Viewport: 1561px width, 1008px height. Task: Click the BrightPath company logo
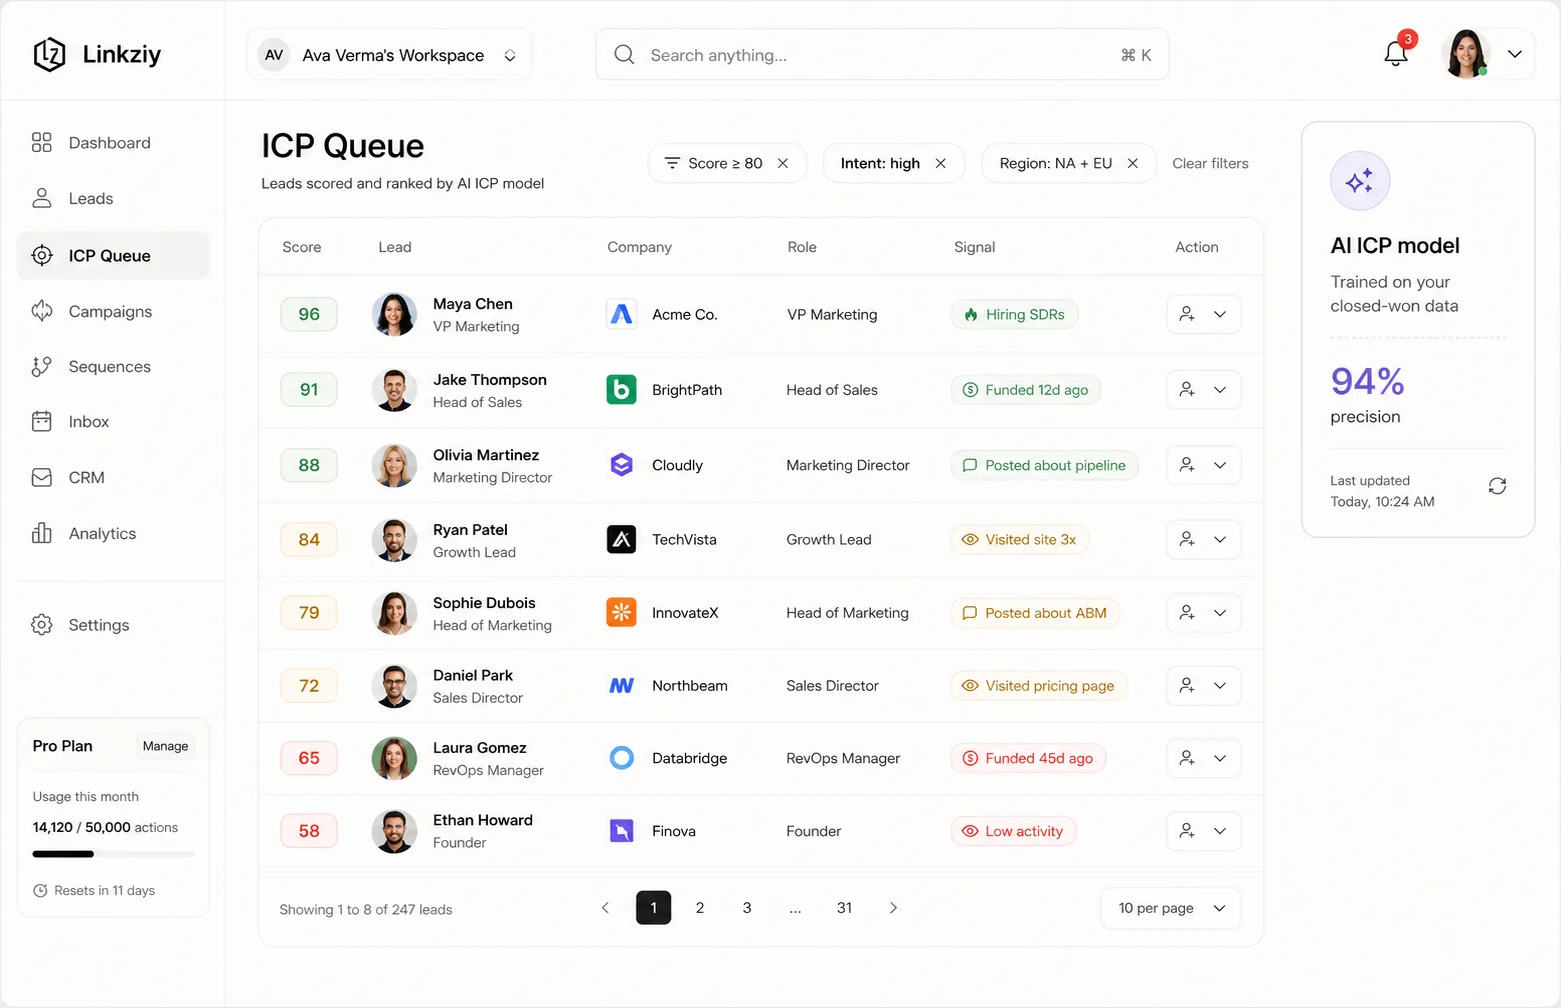[x=622, y=390]
